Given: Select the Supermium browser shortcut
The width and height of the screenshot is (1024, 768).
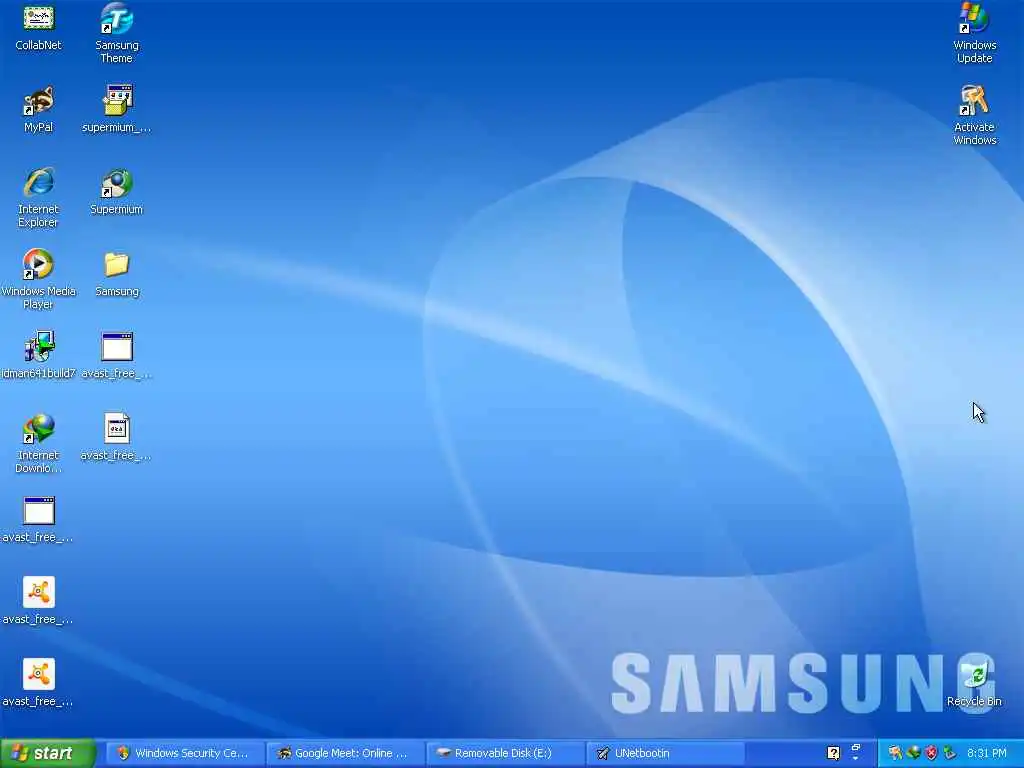Looking at the screenshot, I should click(116, 191).
